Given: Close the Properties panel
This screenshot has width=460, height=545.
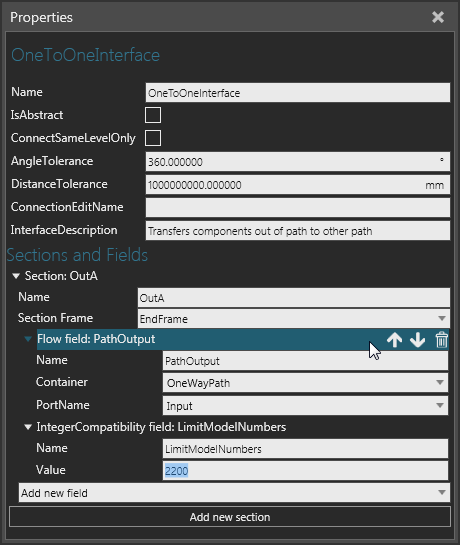Looking at the screenshot, I should coord(438,17).
